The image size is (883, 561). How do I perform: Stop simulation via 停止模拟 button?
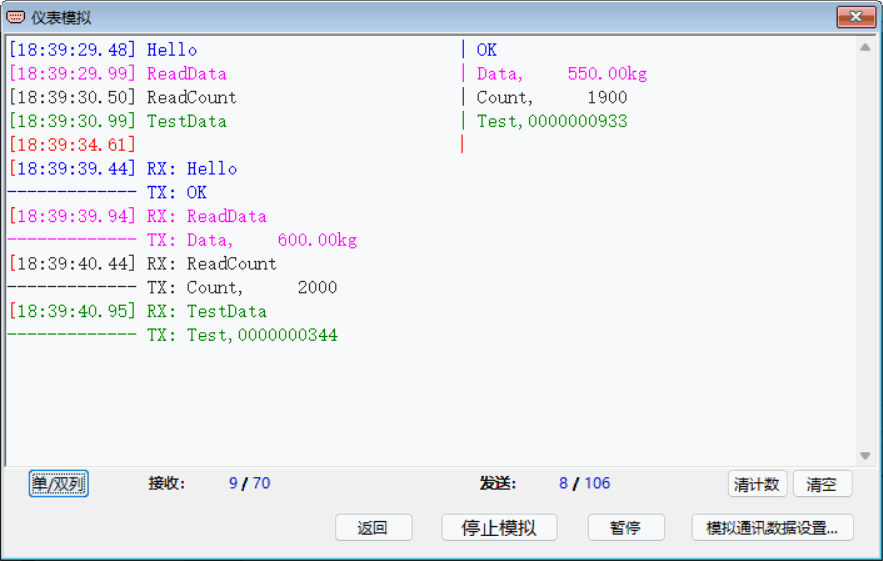coord(499,528)
